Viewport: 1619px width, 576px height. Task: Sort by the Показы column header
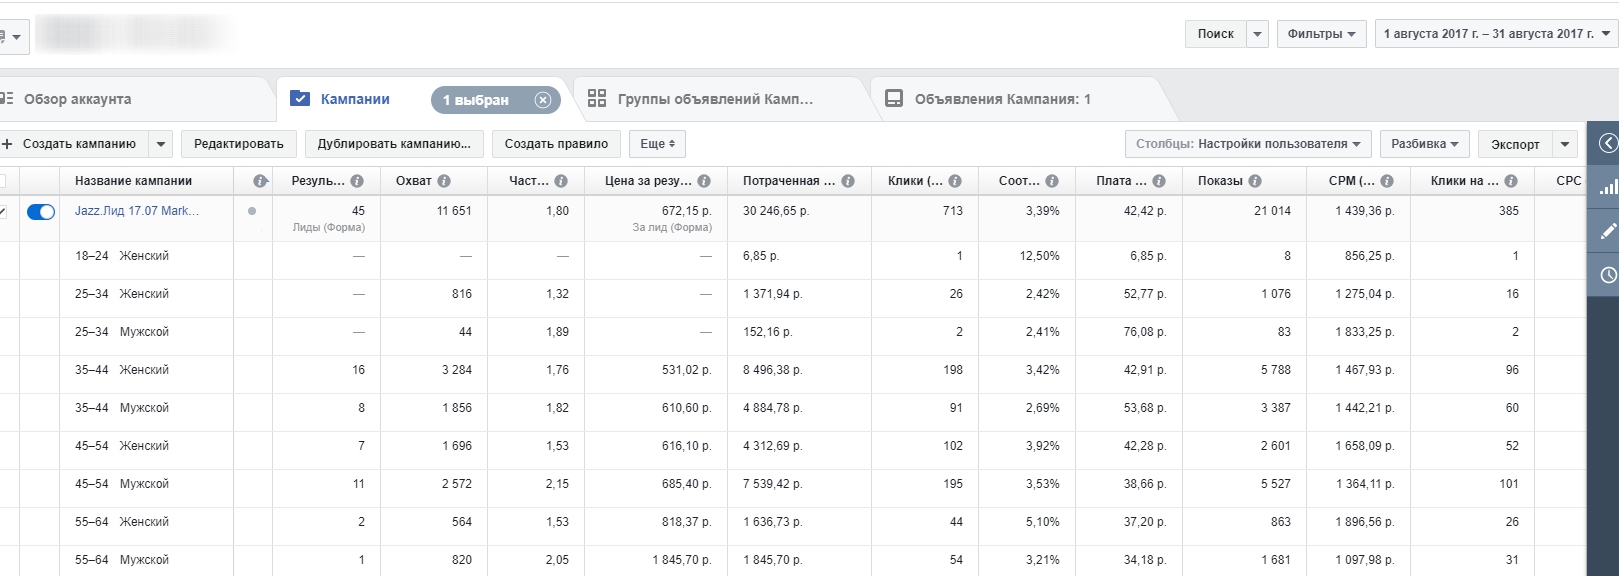(x=1220, y=181)
